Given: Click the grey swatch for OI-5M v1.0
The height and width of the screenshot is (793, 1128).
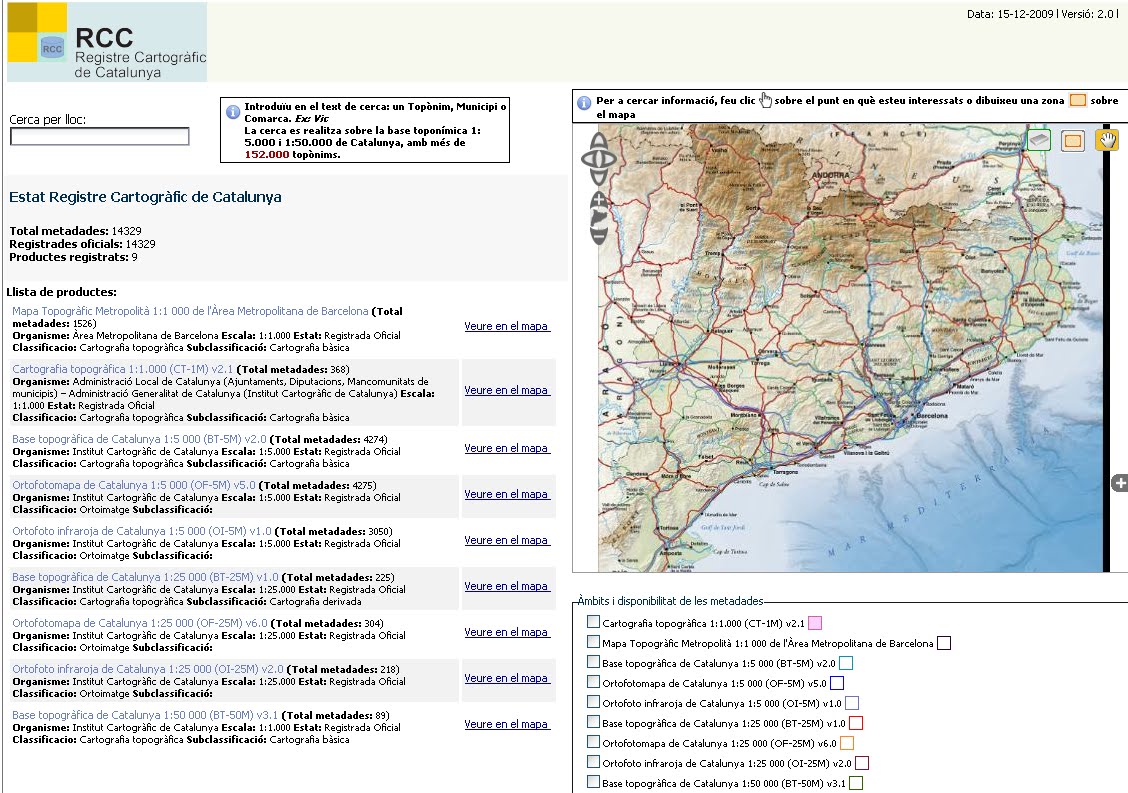Looking at the screenshot, I should [x=852, y=703].
